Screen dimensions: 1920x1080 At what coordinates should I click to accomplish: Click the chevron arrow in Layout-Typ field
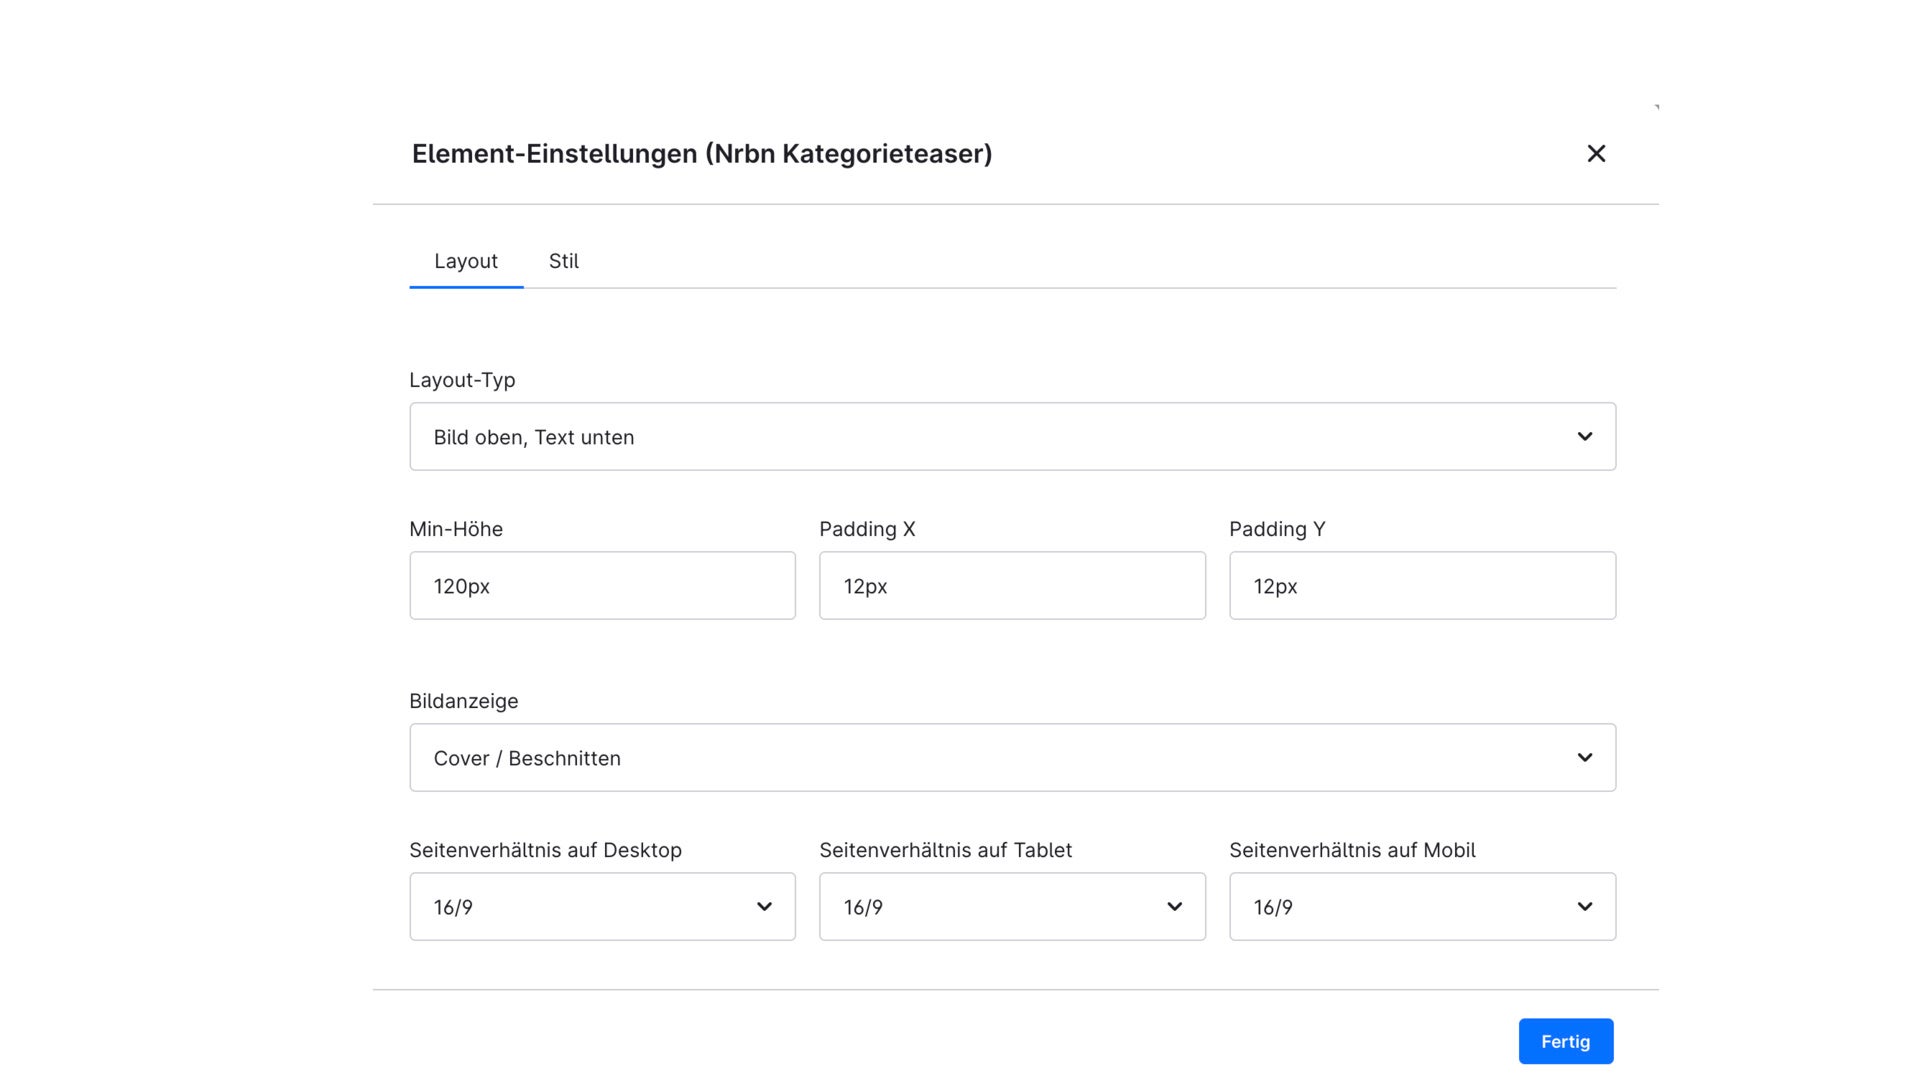point(1585,437)
